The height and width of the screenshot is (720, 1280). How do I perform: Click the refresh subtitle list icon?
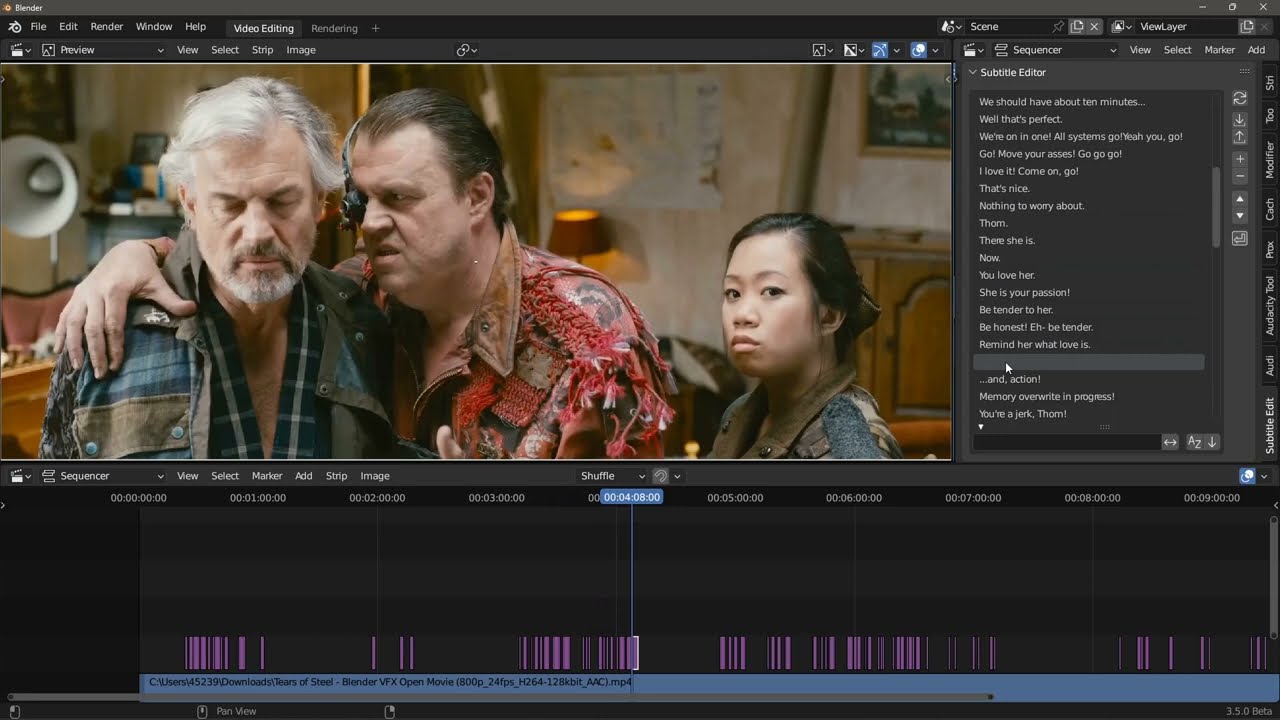1240,98
